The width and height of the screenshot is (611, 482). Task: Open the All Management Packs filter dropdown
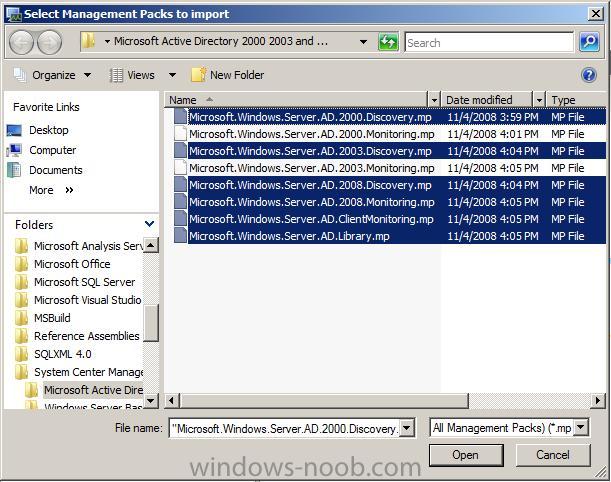coord(581,427)
